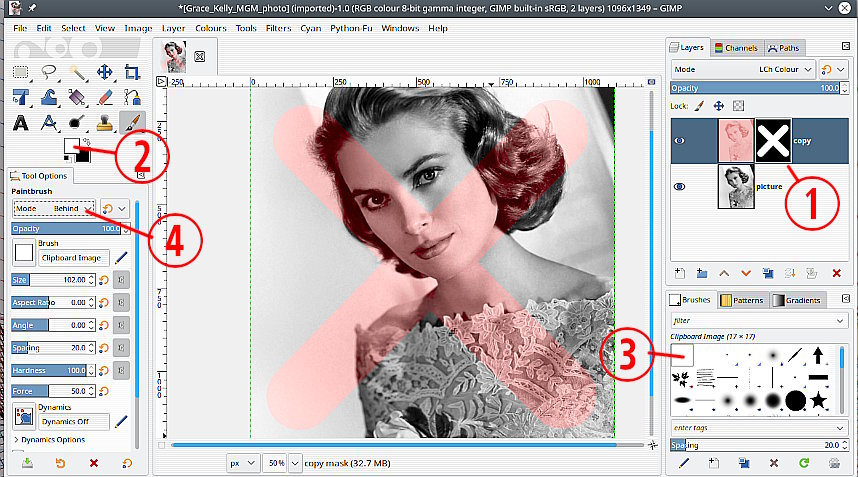This screenshot has width=858, height=477.
Task: Pick the Move tool in toolbox
Action: click(104, 72)
